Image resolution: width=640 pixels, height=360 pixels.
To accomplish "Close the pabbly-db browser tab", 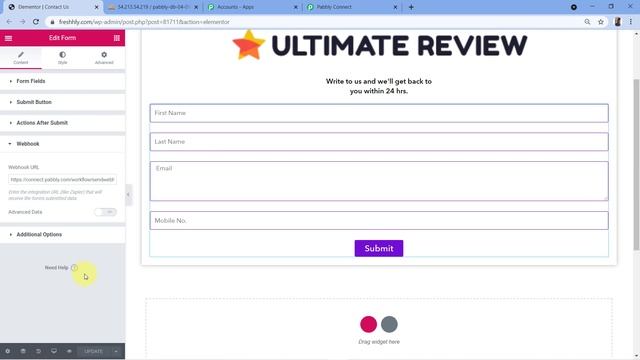I will click(196, 7).
